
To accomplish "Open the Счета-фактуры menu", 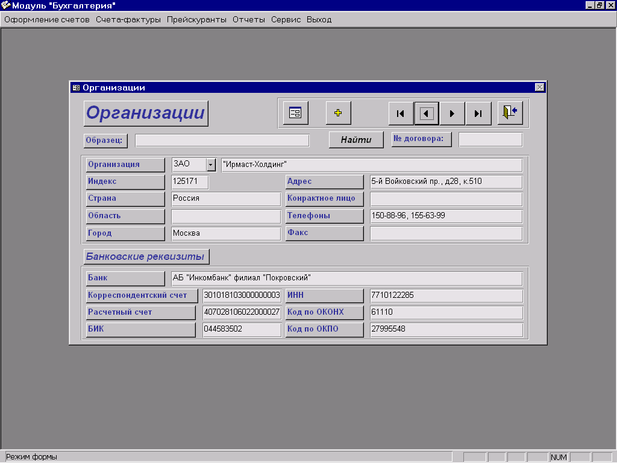I will pos(128,19).
